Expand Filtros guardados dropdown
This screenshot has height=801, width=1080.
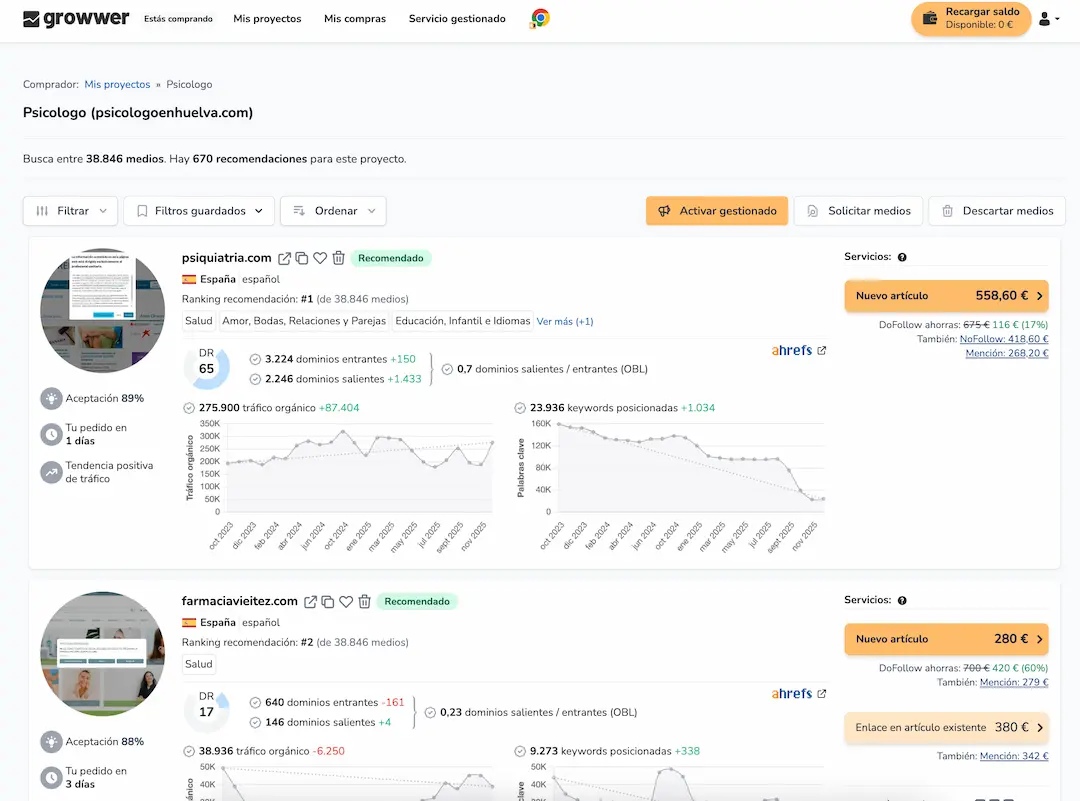coord(199,211)
